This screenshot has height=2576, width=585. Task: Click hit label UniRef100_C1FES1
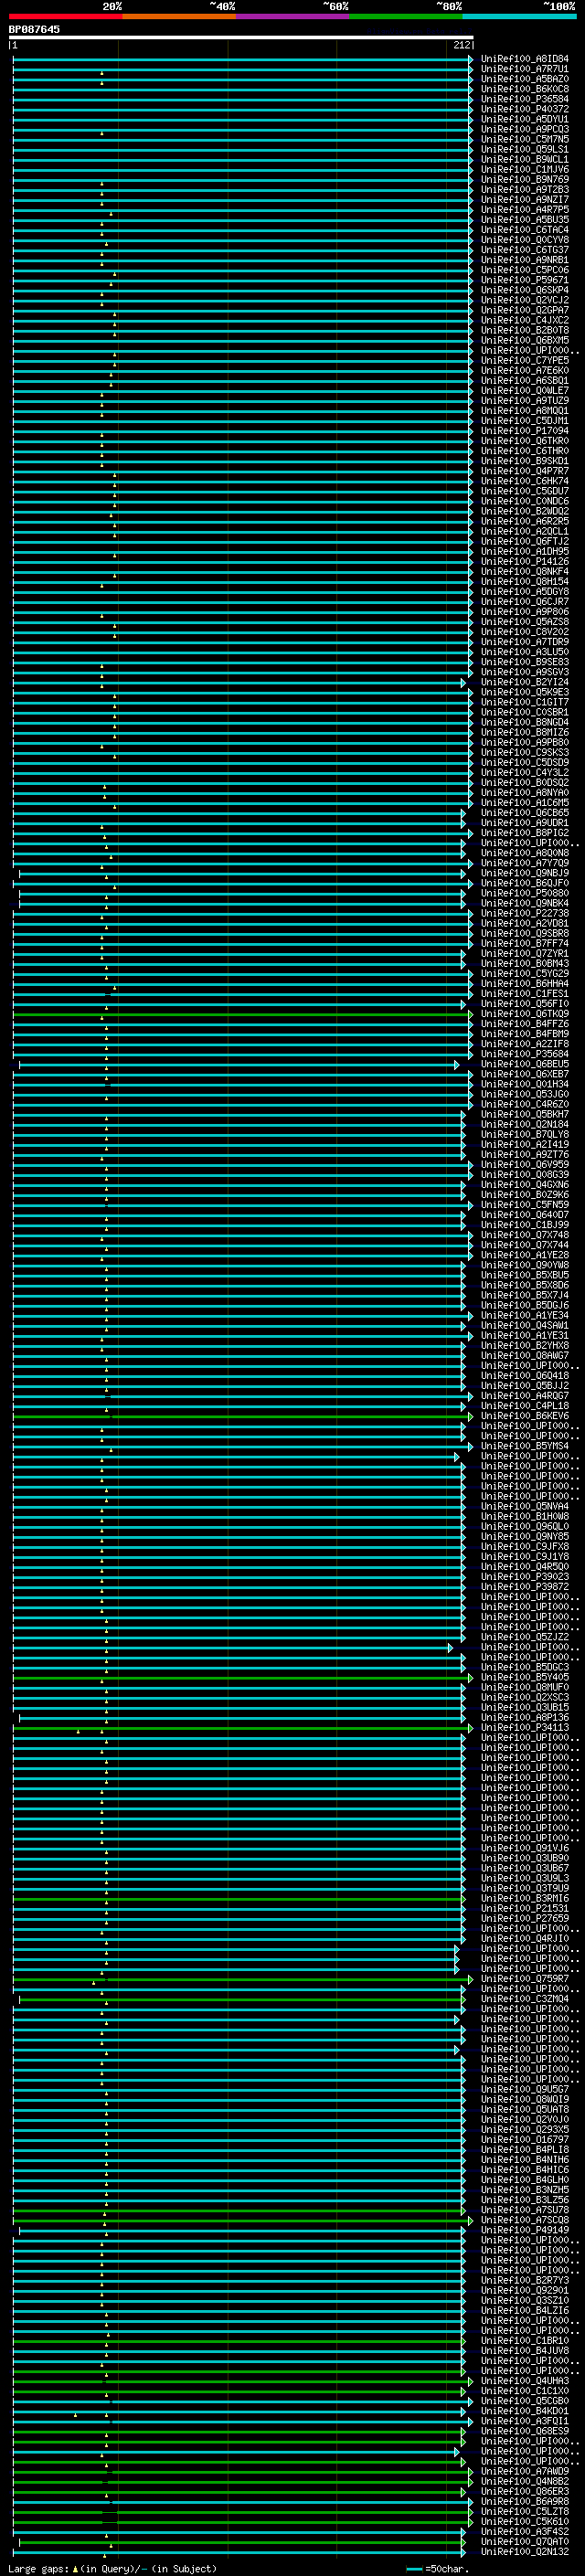coord(525,994)
